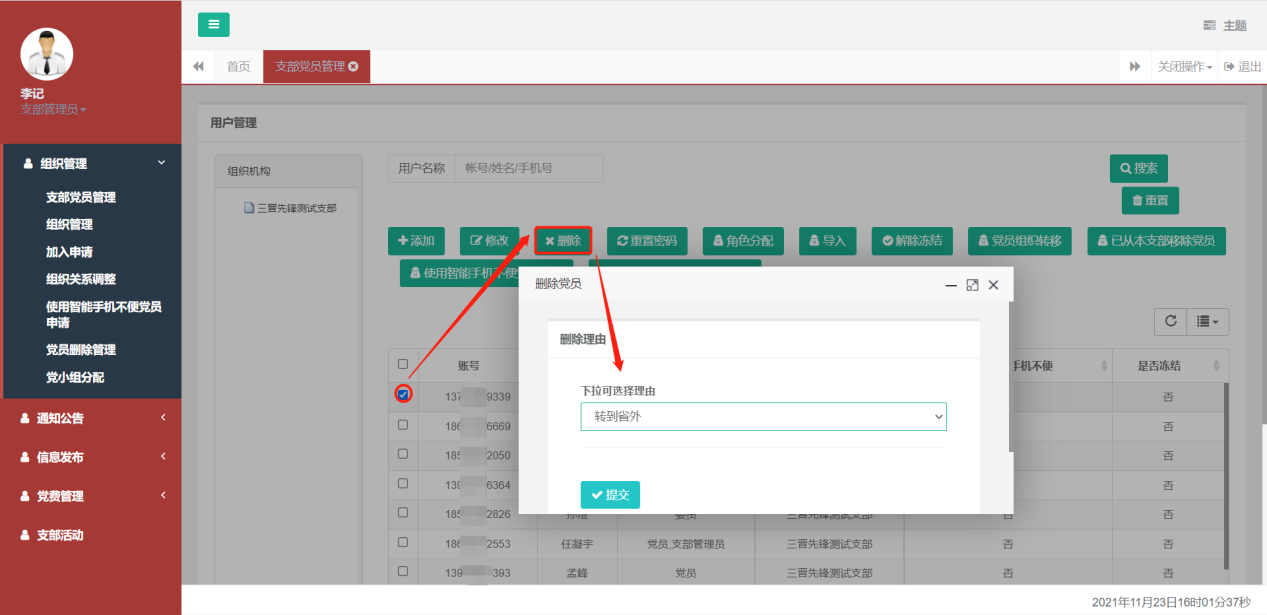Screen dimensions: 1267x615
Task: Switch to the 首页 tab
Action: [x=238, y=67]
